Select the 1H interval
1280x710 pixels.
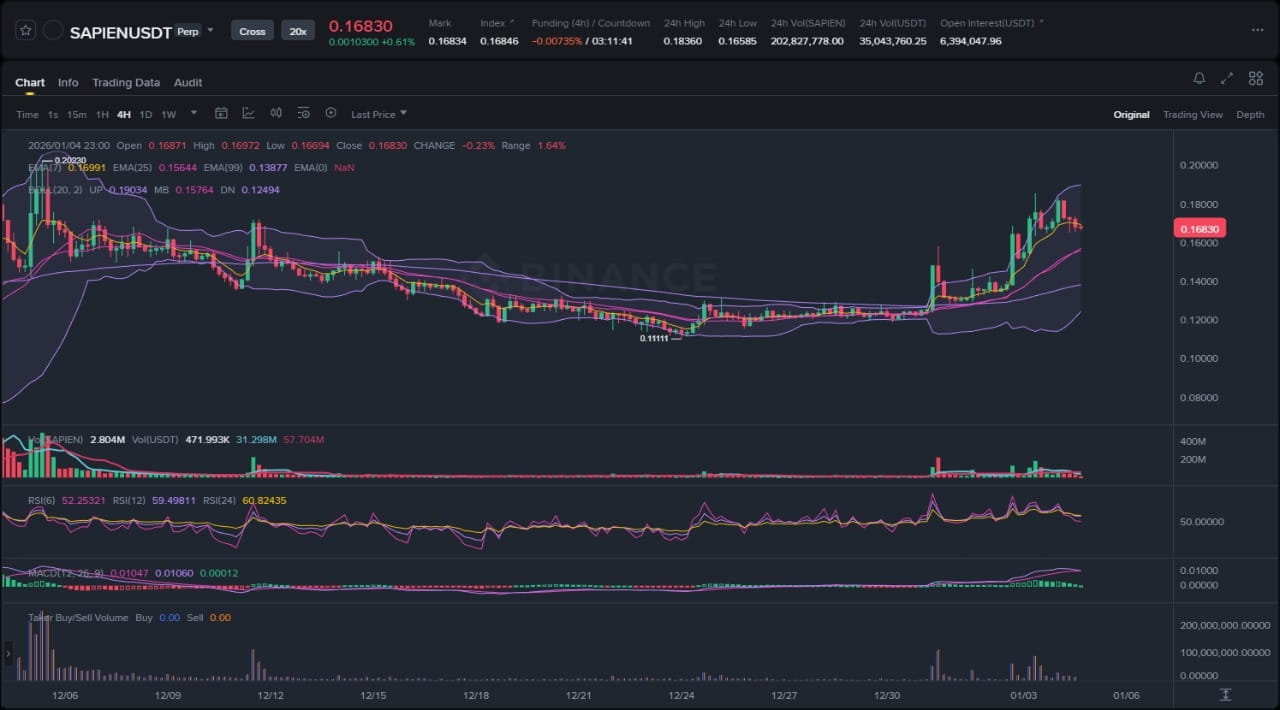[x=102, y=114]
